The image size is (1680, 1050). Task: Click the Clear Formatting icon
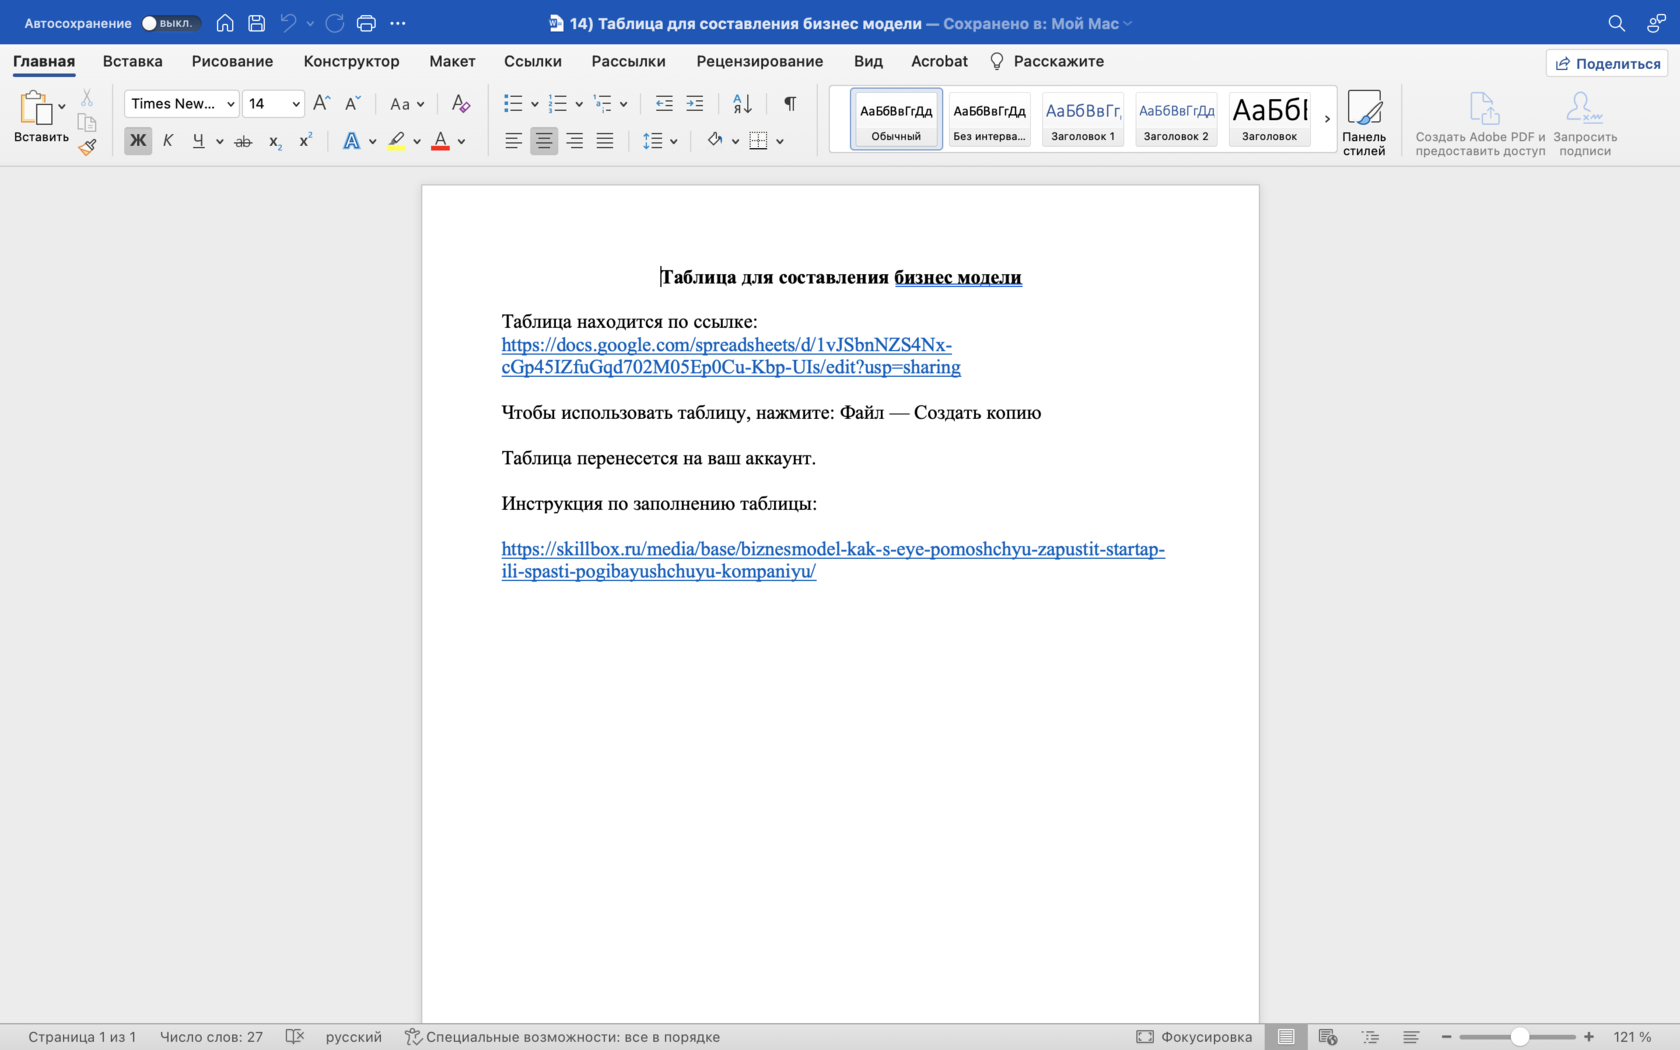[460, 103]
